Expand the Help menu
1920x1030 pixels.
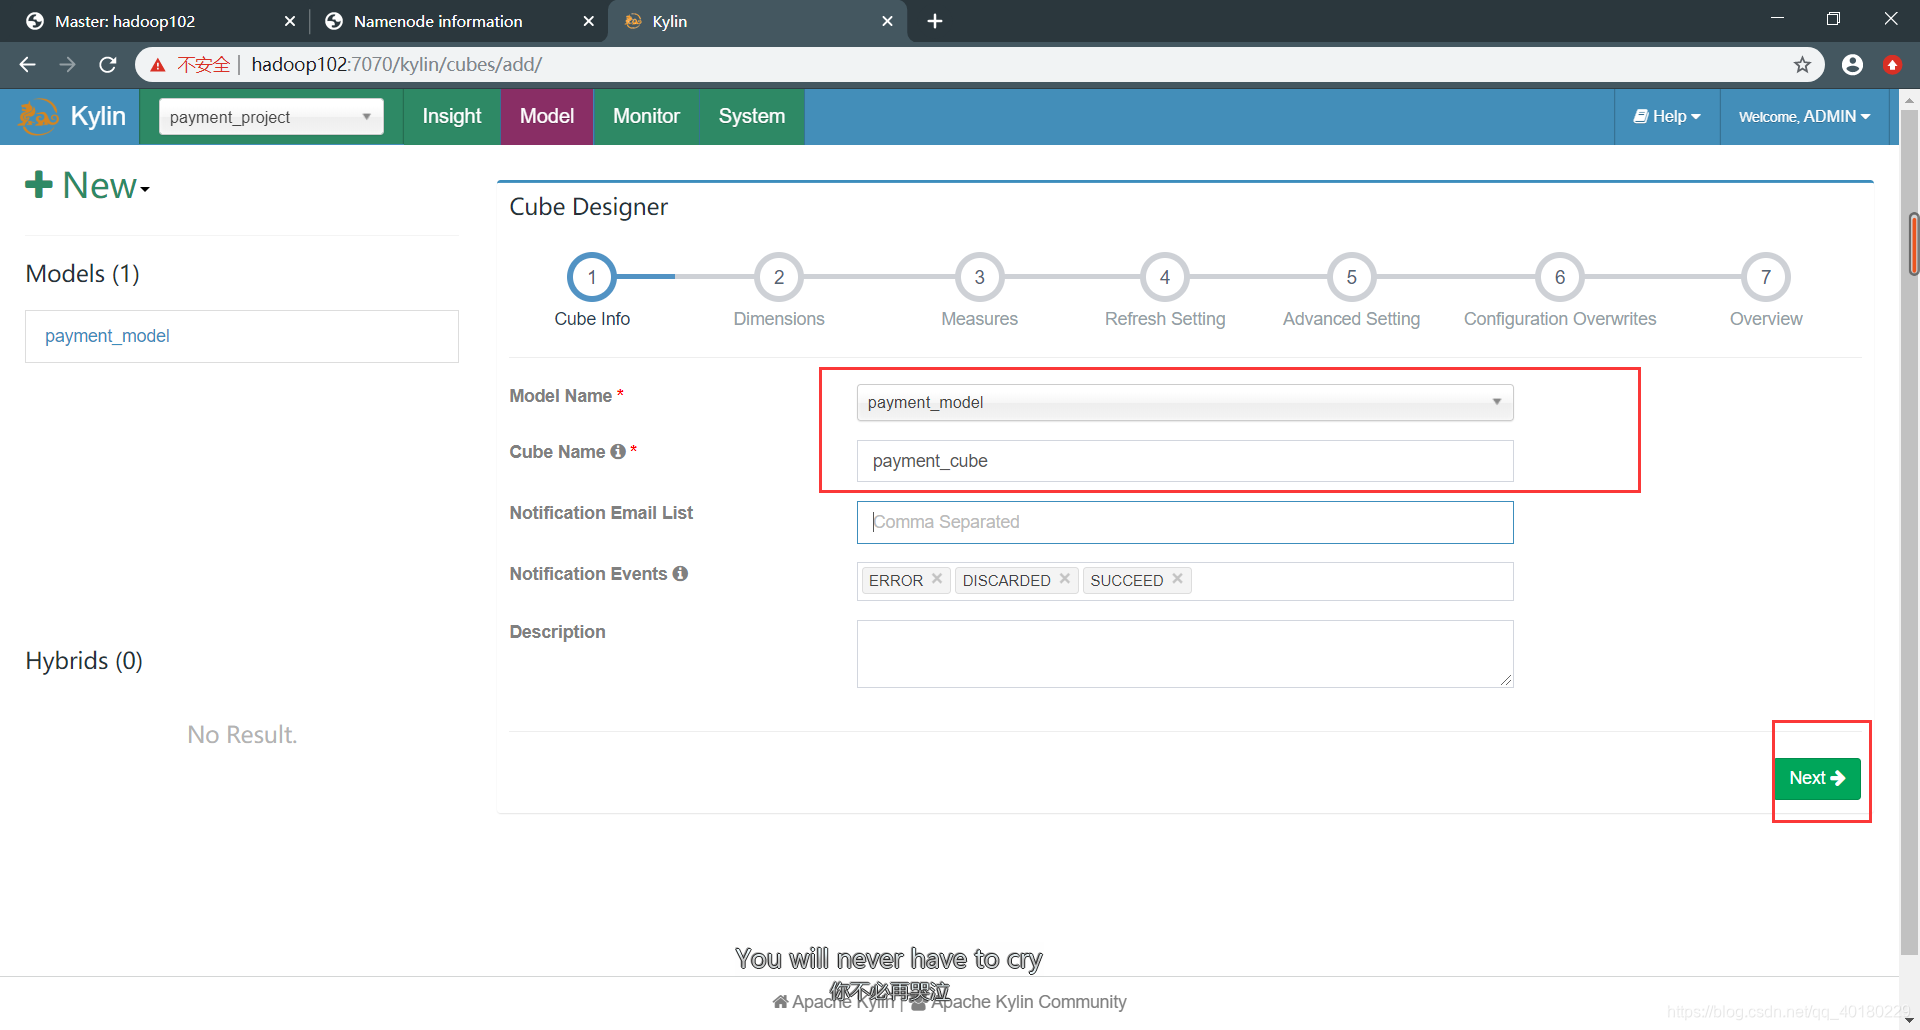(1667, 116)
